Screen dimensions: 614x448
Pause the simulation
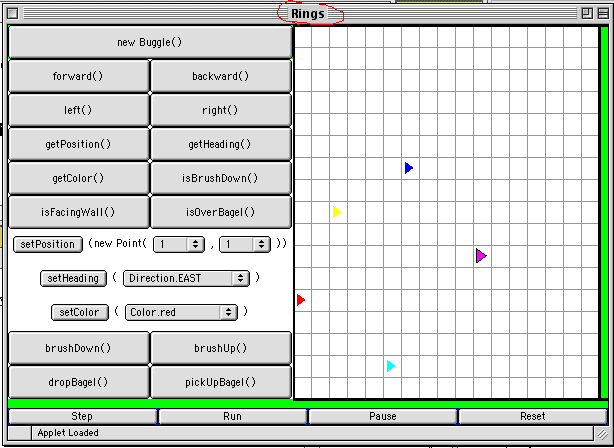pyautogui.click(x=383, y=416)
